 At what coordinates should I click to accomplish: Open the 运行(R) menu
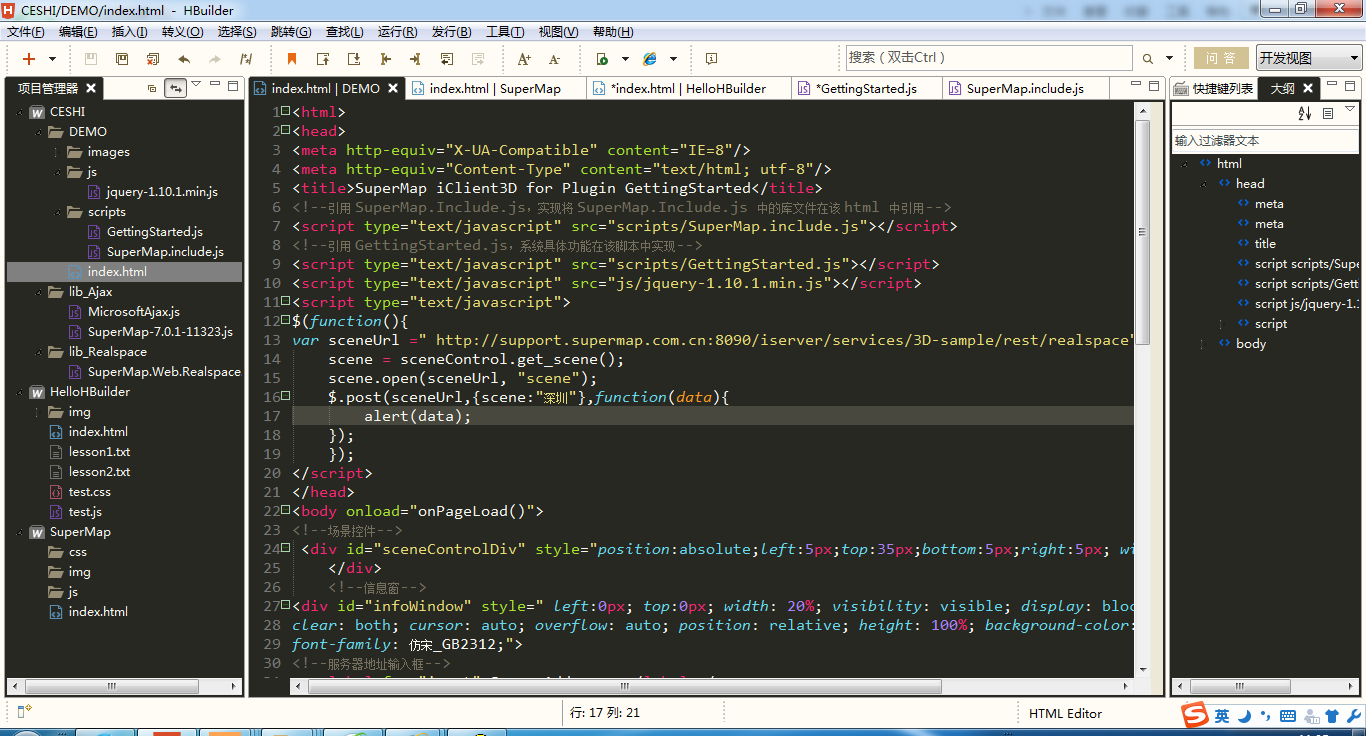(x=397, y=32)
